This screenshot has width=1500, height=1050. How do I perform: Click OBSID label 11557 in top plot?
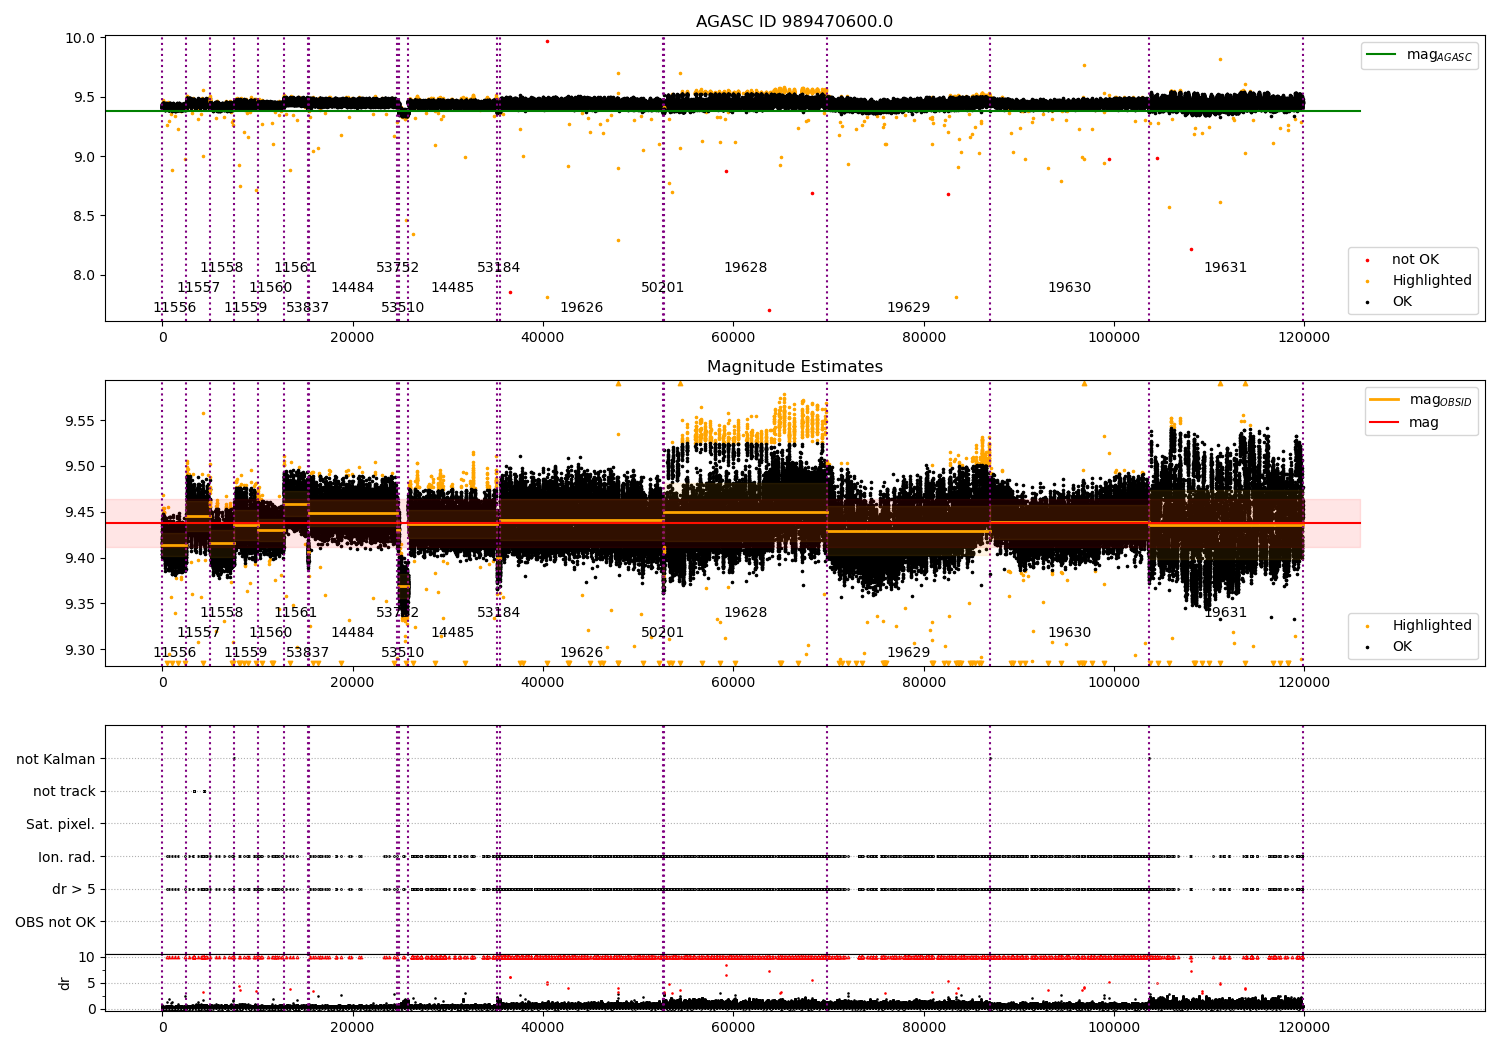(x=199, y=288)
